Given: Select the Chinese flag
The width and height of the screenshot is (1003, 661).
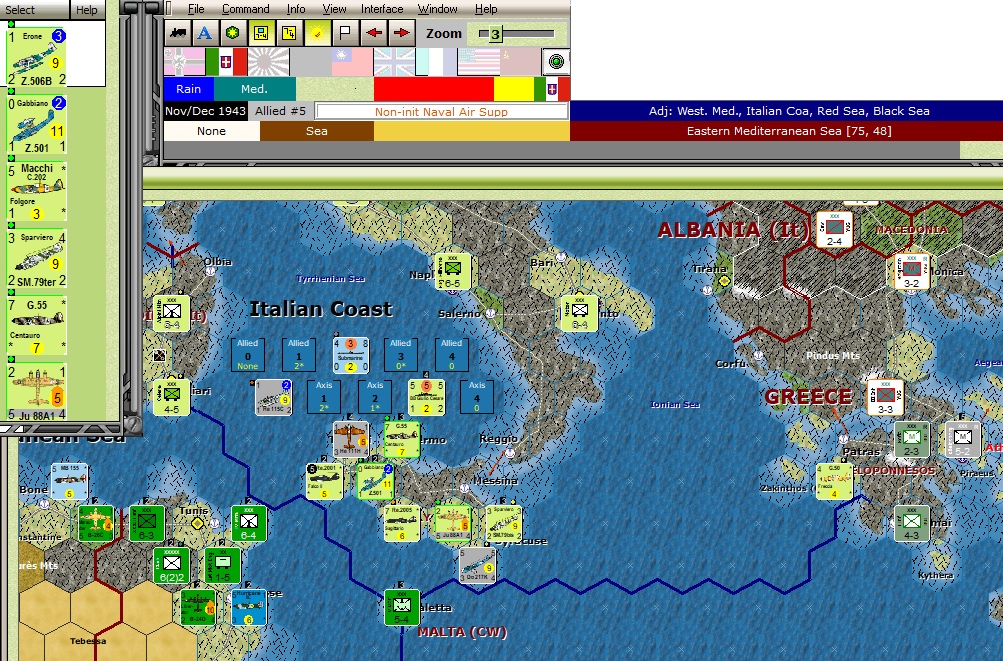Looking at the screenshot, I should [352, 62].
